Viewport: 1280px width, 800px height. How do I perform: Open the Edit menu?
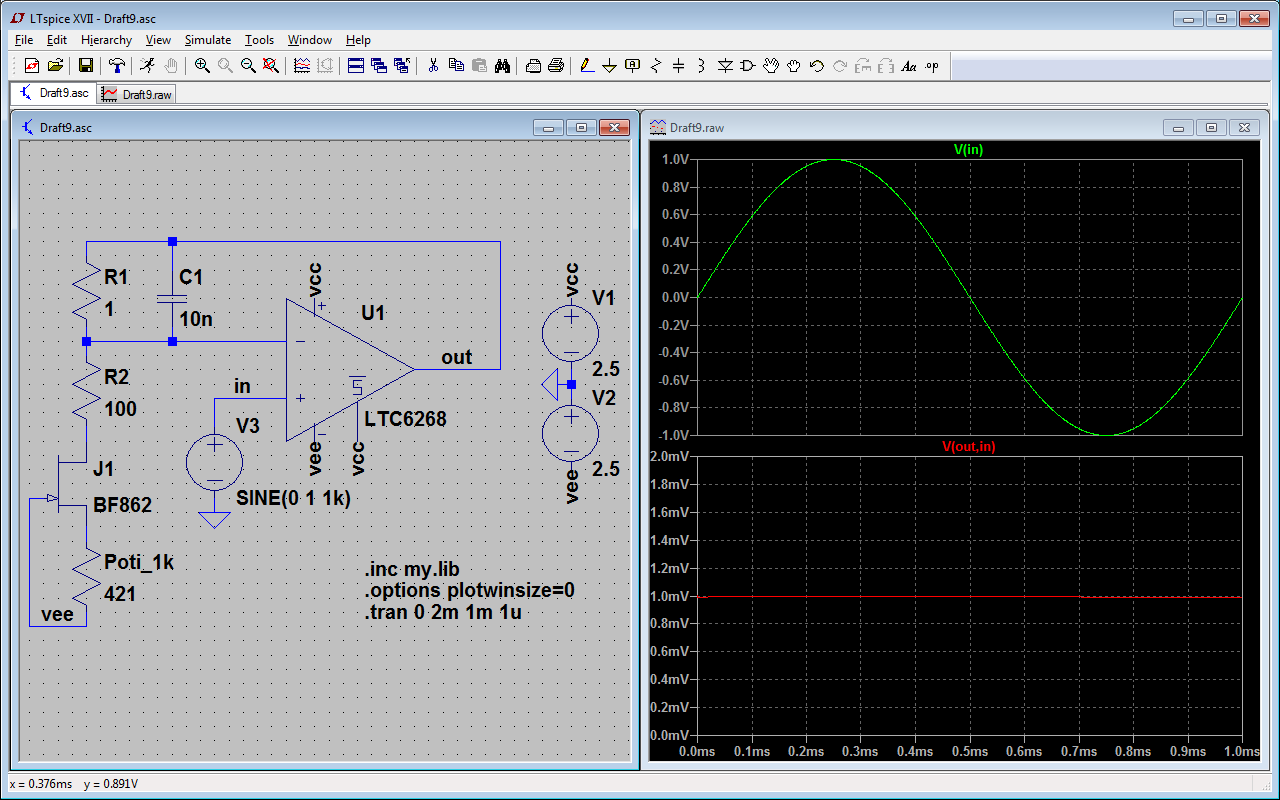click(x=57, y=40)
